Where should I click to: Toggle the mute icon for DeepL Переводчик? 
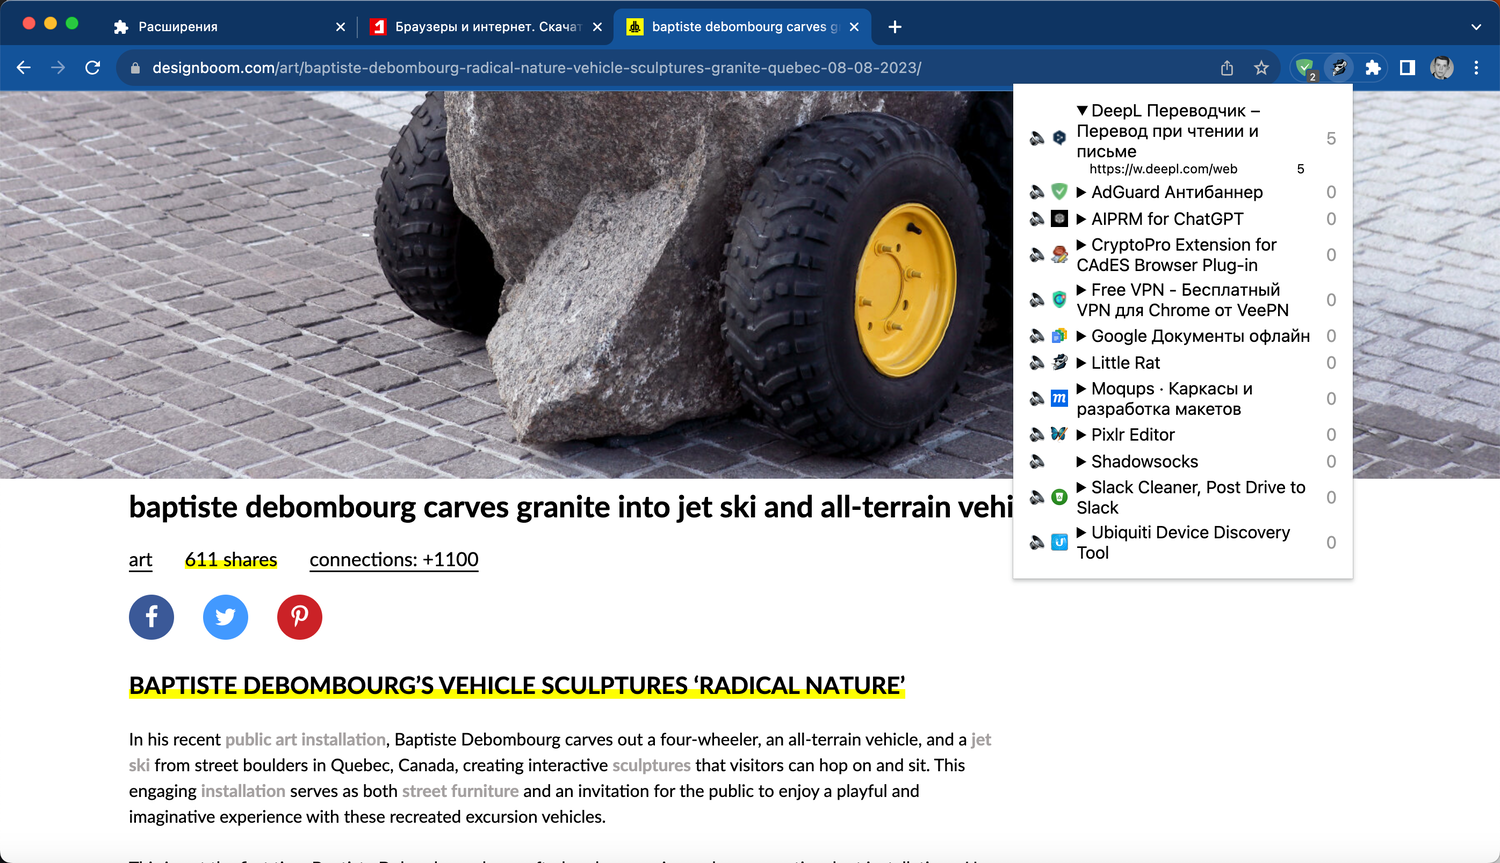pyautogui.click(x=1037, y=138)
